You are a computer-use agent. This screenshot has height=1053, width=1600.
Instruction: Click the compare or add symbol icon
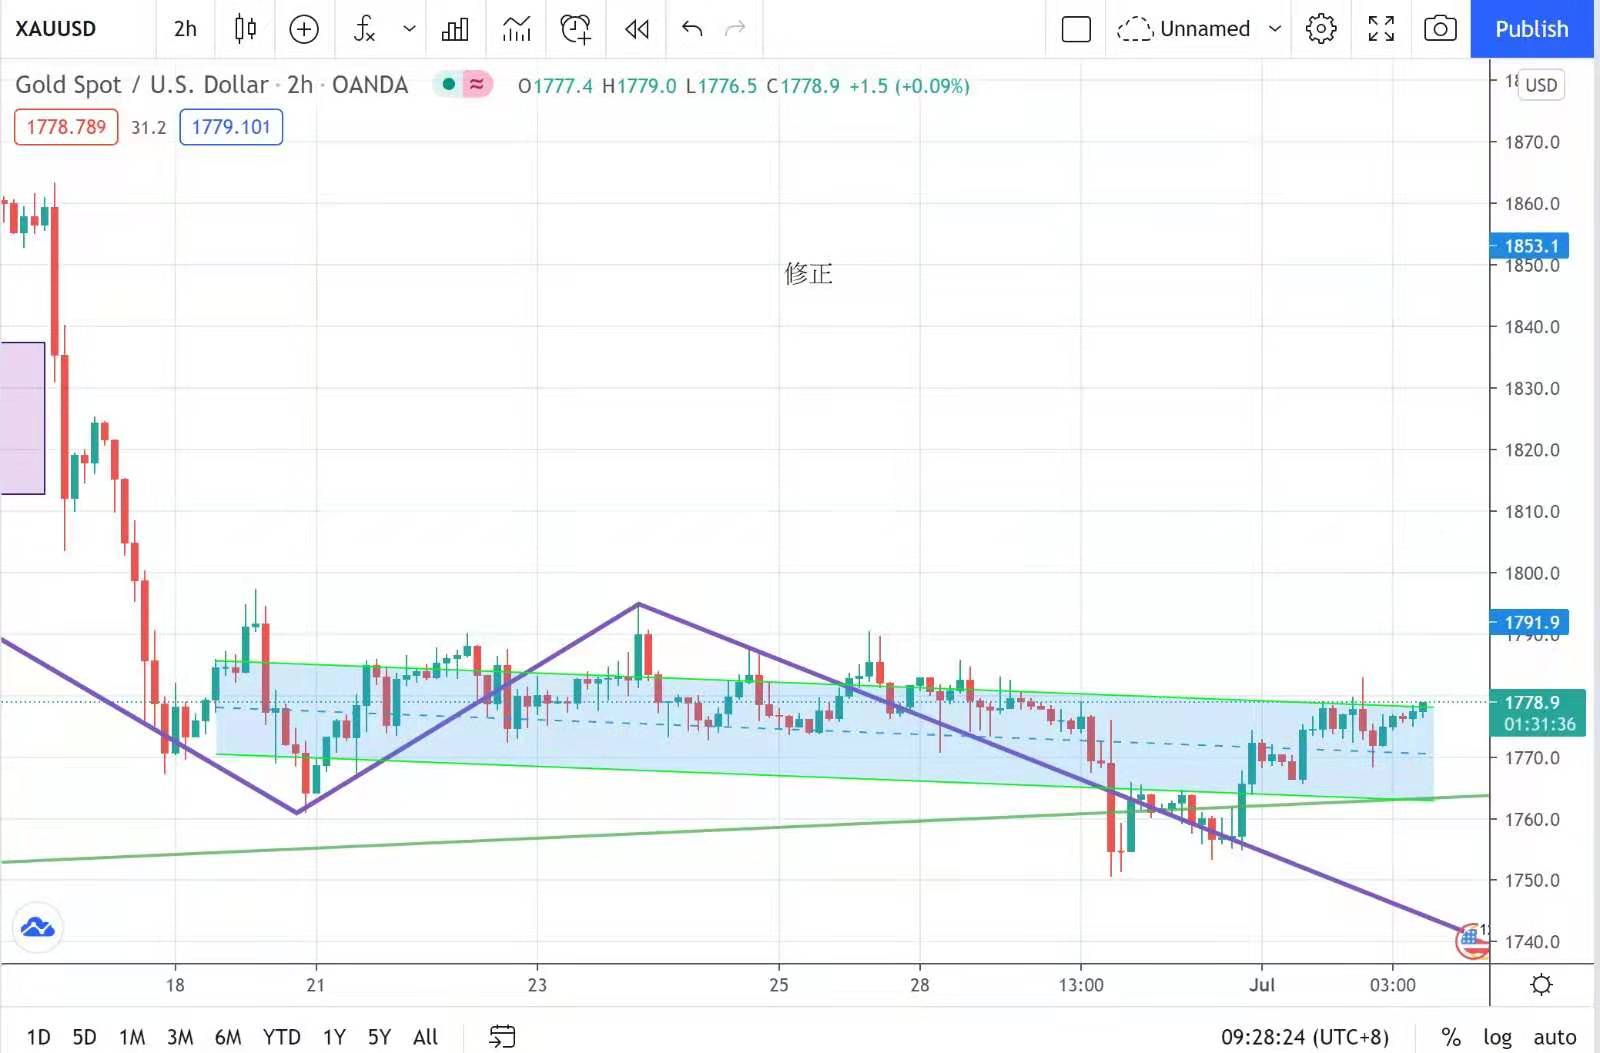pos(304,29)
